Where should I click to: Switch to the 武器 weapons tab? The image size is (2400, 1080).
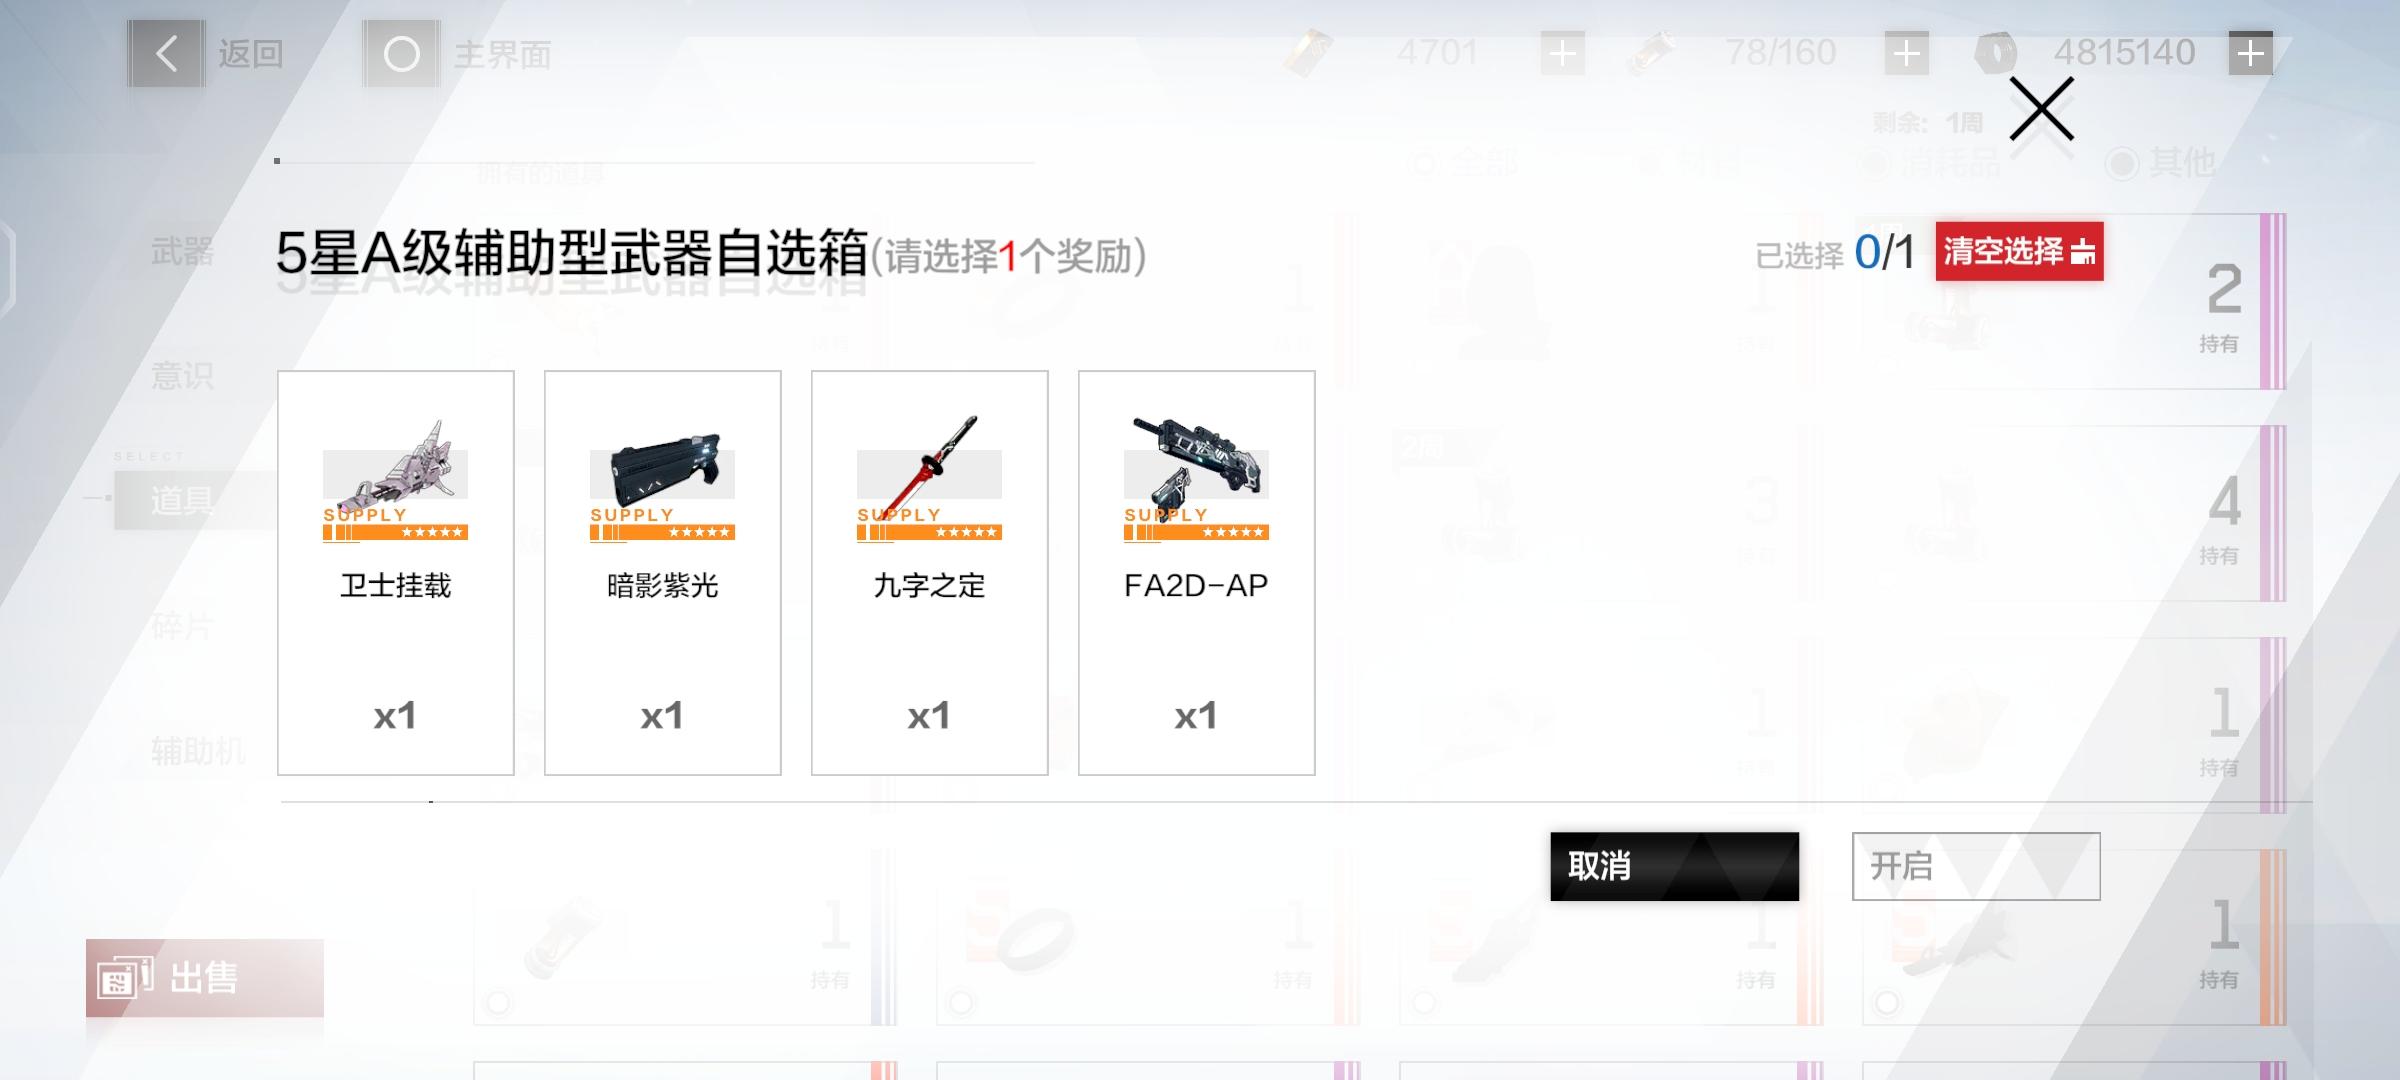(182, 251)
